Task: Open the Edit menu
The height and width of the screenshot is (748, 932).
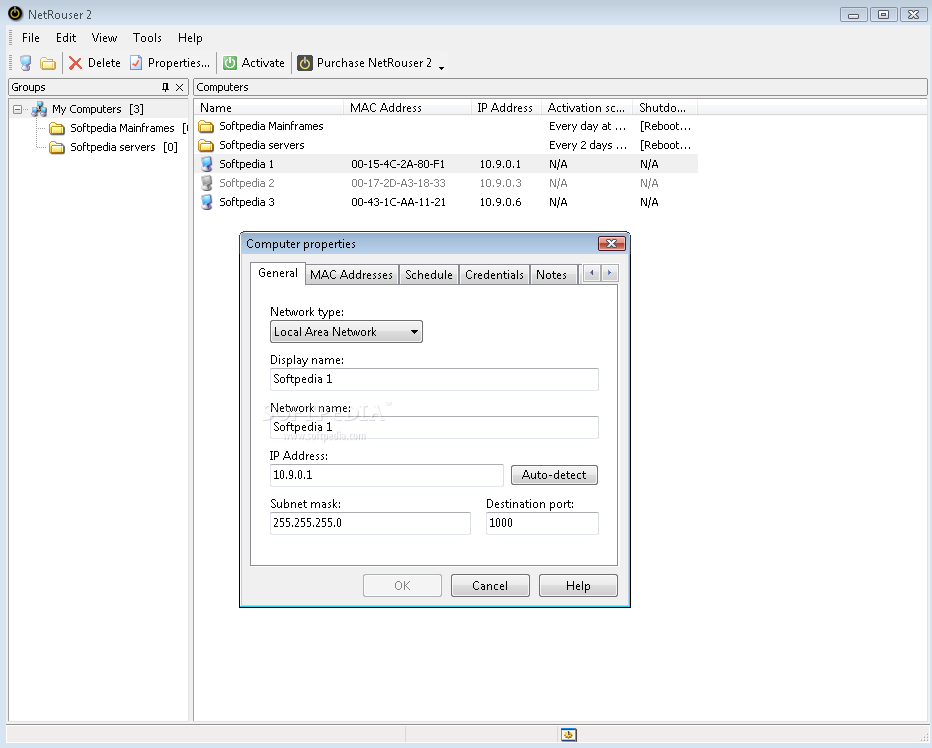Action: pos(66,38)
